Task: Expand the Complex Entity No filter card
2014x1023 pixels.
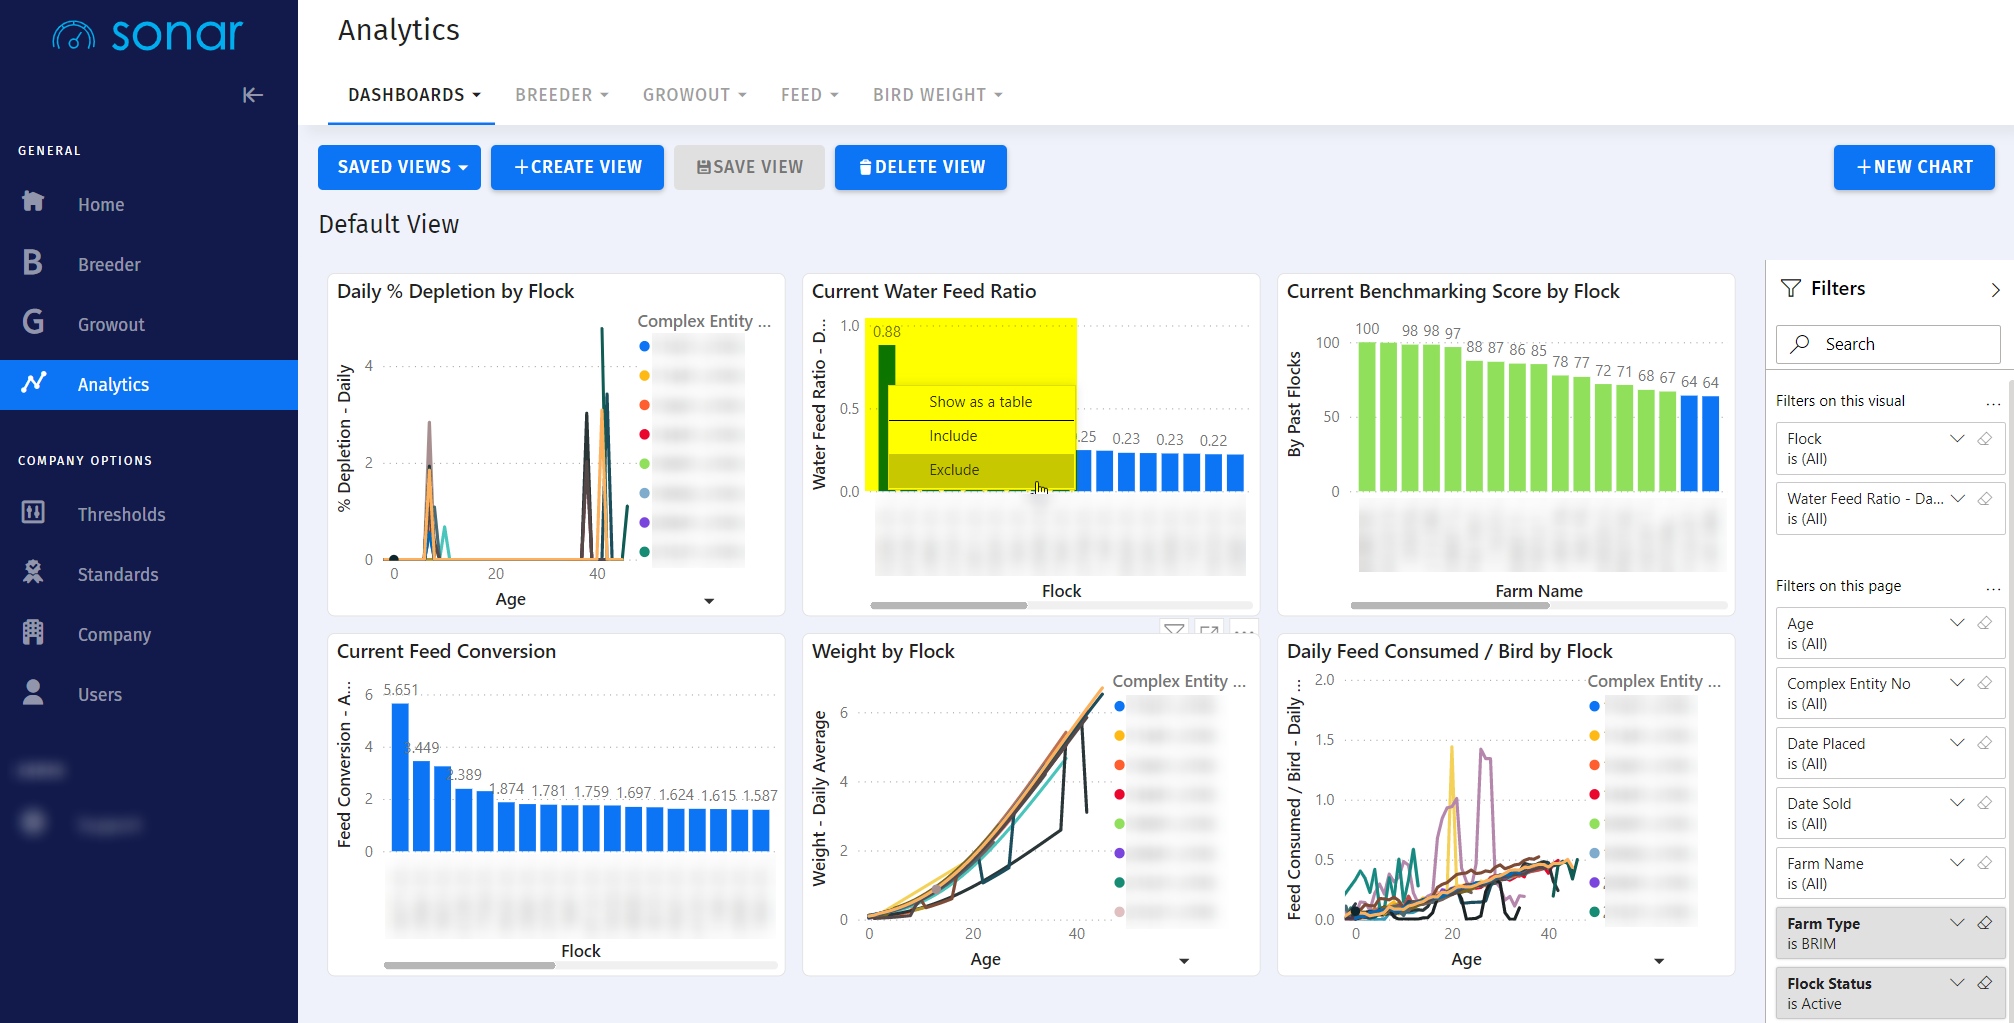Action: (1957, 683)
